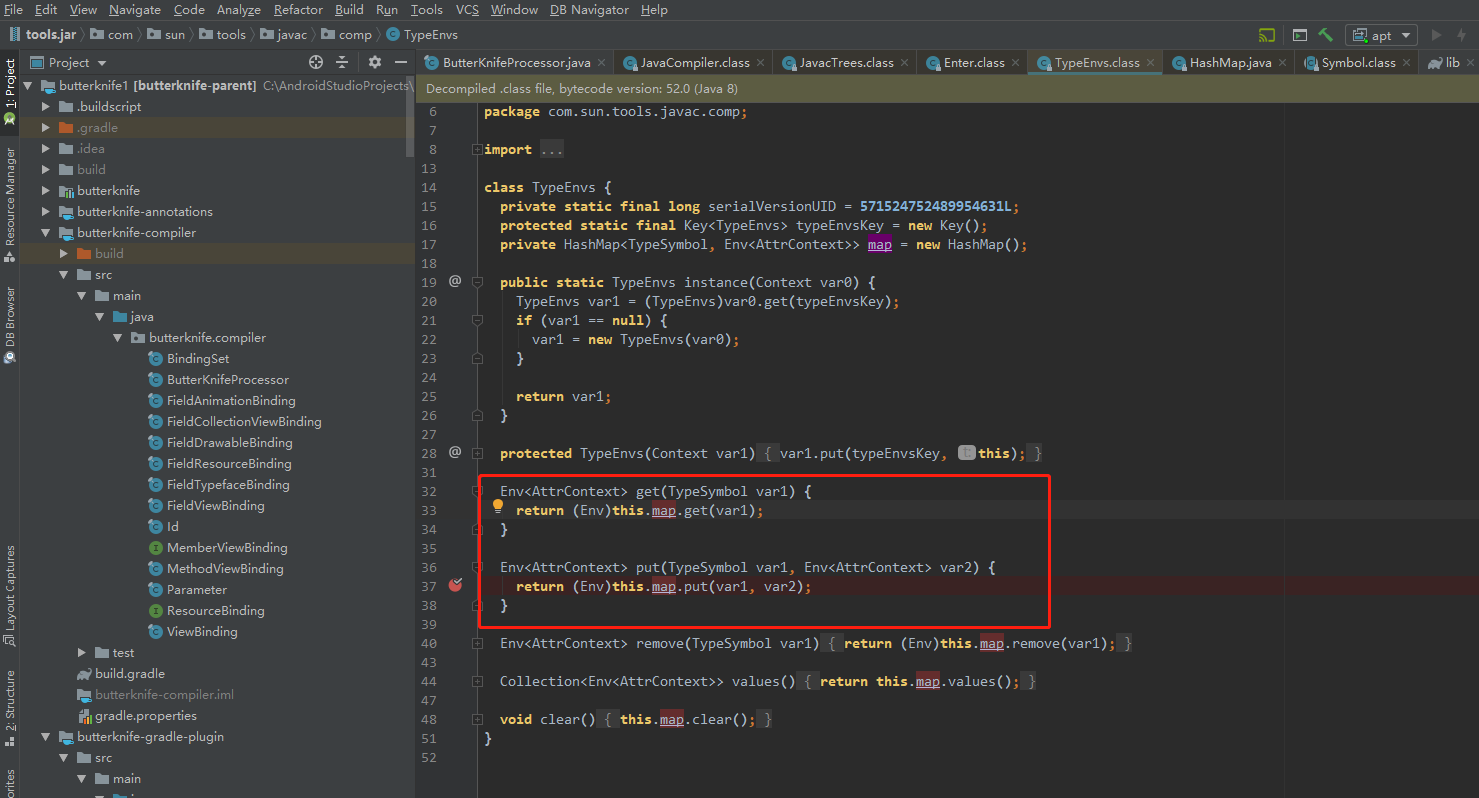Open the File menu

pyautogui.click(x=13, y=9)
